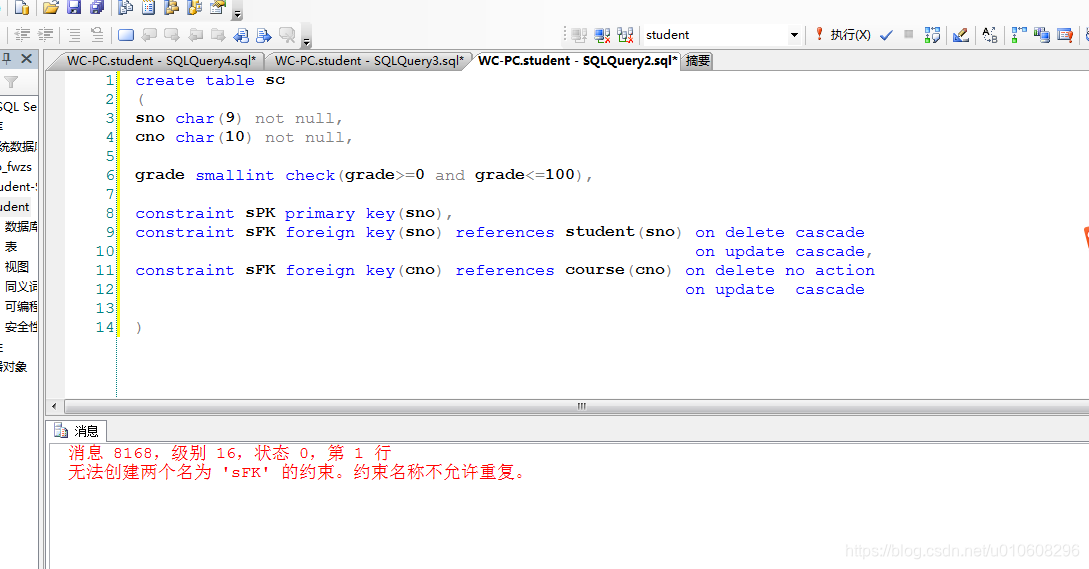The height and width of the screenshot is (569, 1089).
Task: Toggle auto-hide pin on Object Explorer
Action: click(6, 58)
